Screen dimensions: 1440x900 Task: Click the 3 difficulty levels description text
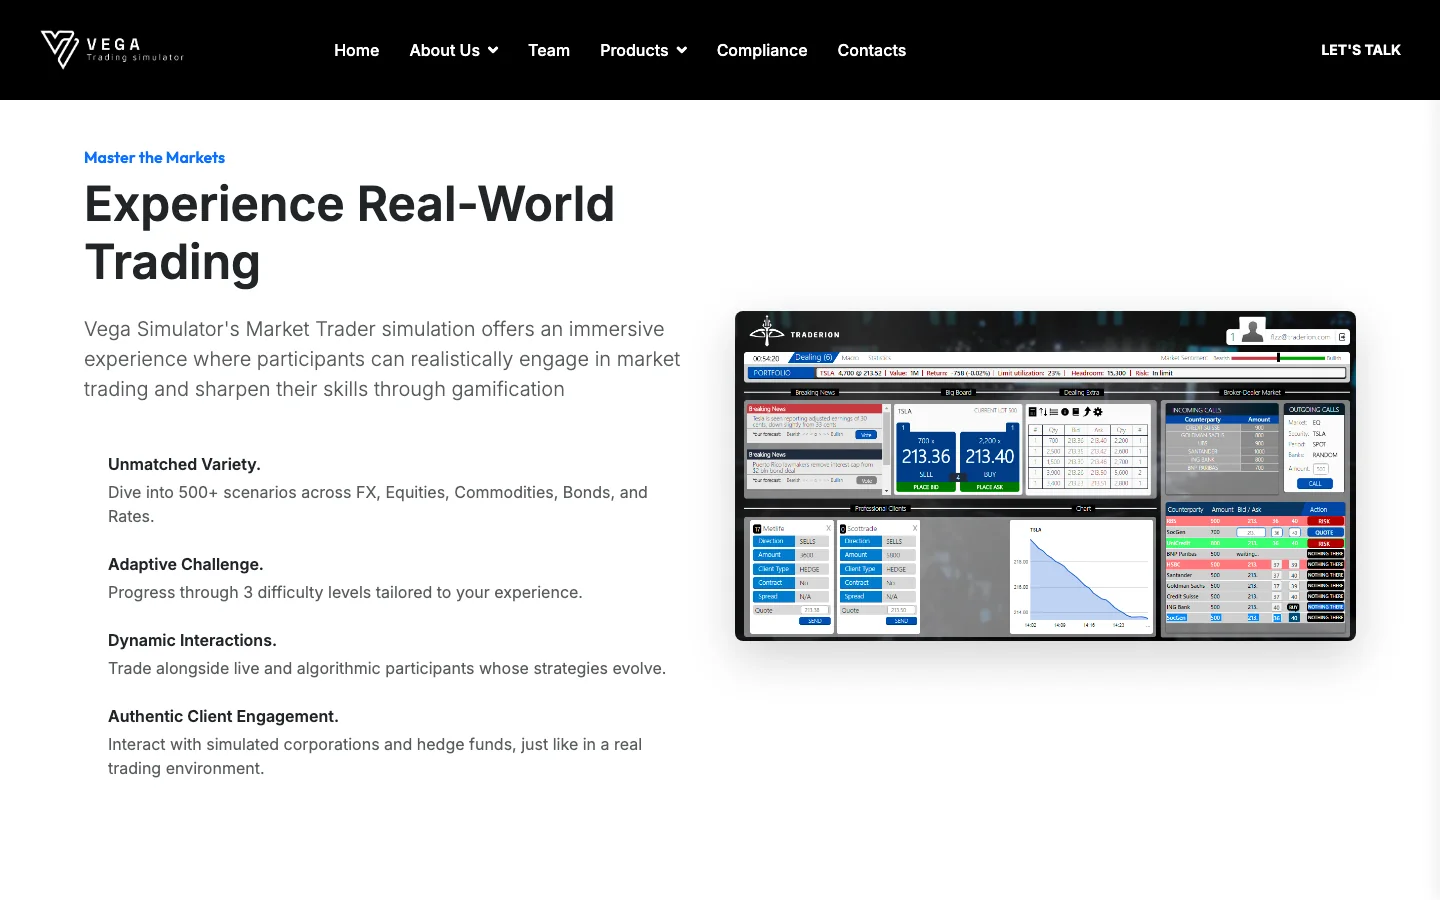(x=345, y=592)
